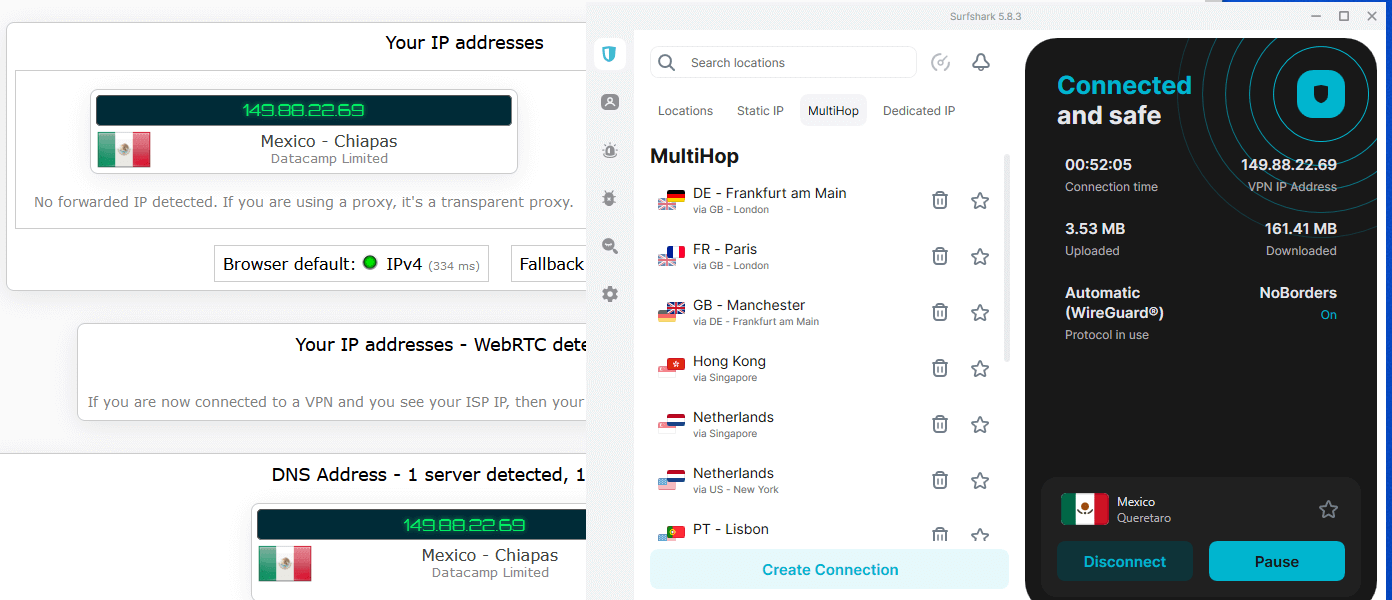Click Automatic (WireGuard®) protocol text
This screenshot has width=1392, height=600.
coord(1114,303)
